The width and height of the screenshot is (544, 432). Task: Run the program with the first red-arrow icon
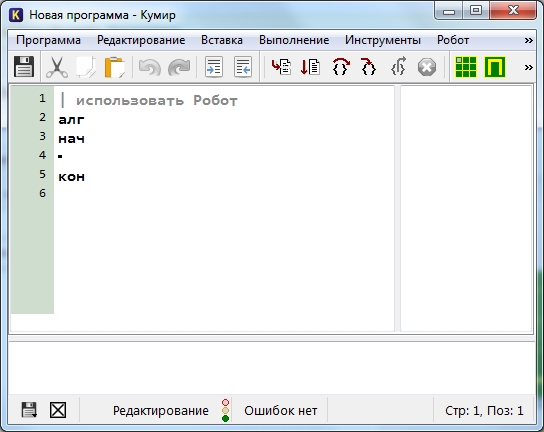(x=281, y=67)
